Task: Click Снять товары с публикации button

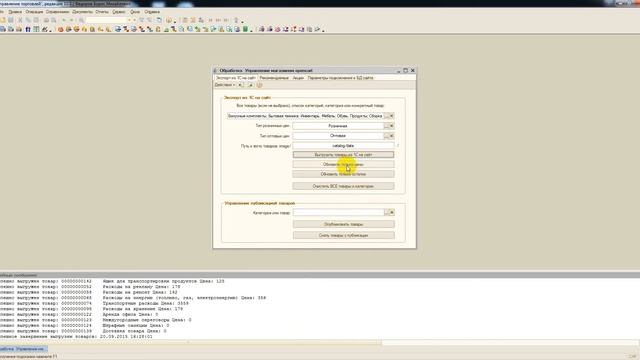Action: (x=344, y=236)
